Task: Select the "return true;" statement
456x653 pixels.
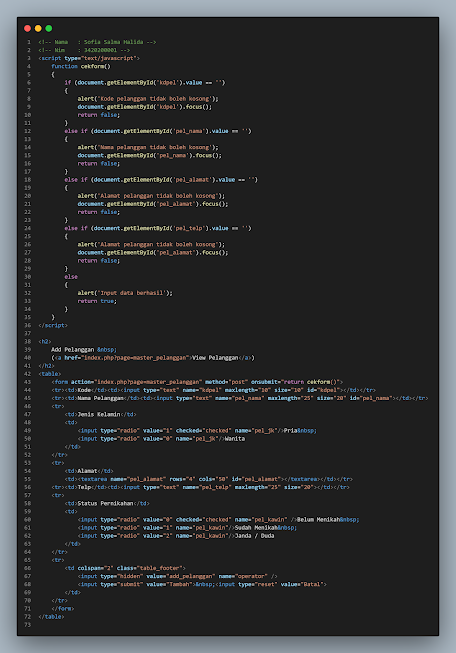Action: [97, 301]
